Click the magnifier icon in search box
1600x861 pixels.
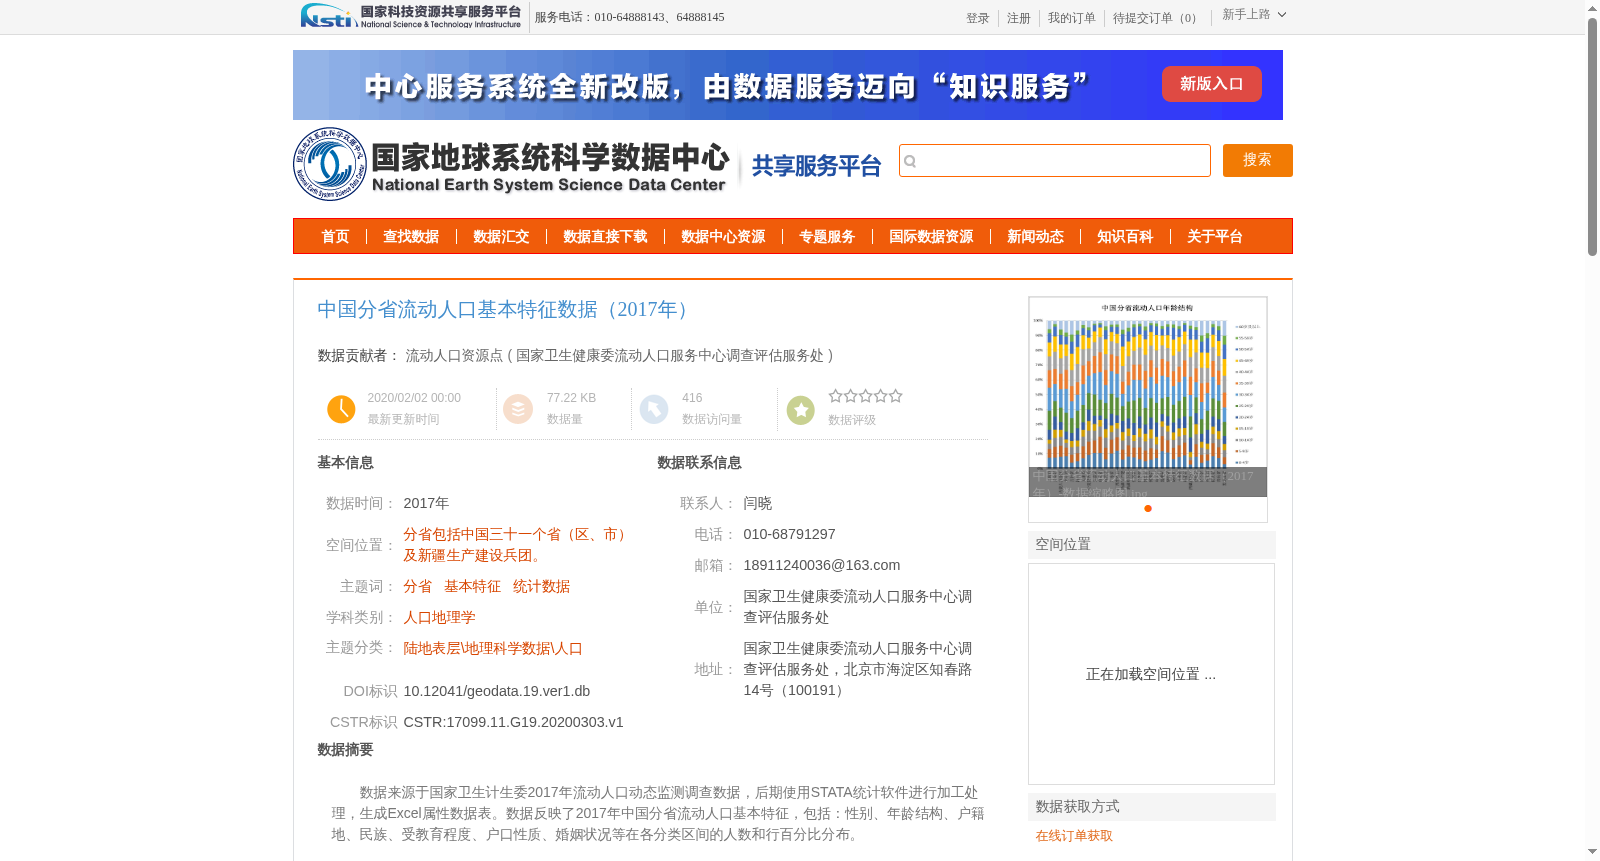click(910, 161)
